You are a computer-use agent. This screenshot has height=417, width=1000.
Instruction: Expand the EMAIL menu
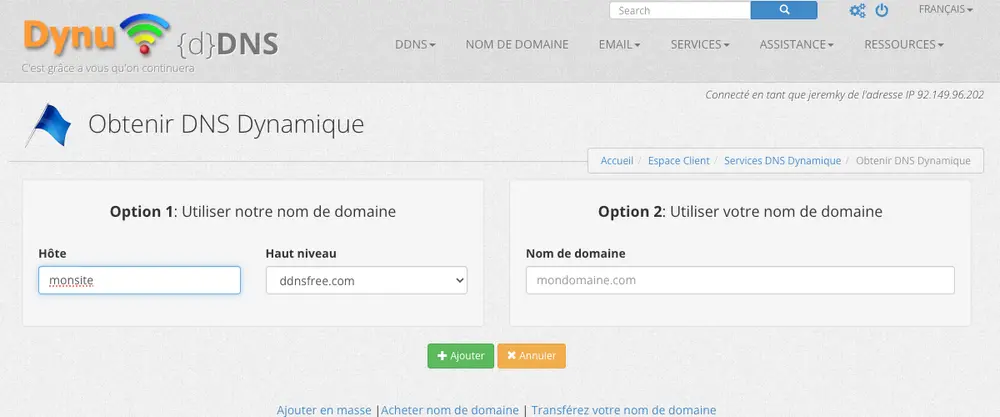click(619, 45)
